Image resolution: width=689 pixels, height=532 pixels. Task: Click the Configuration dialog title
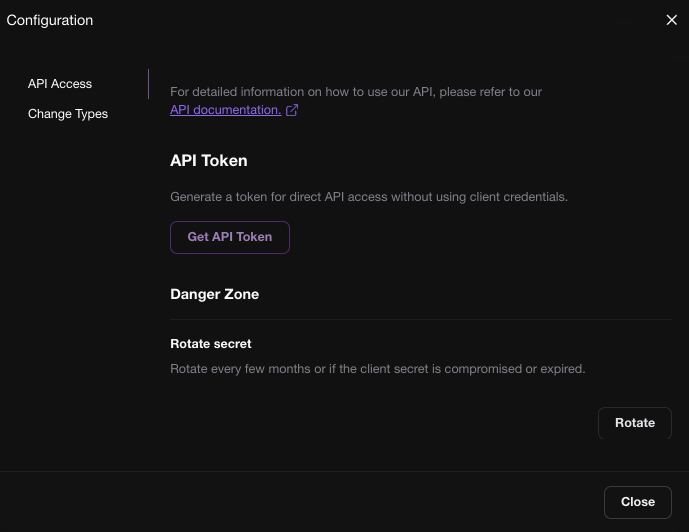(50, 20)
